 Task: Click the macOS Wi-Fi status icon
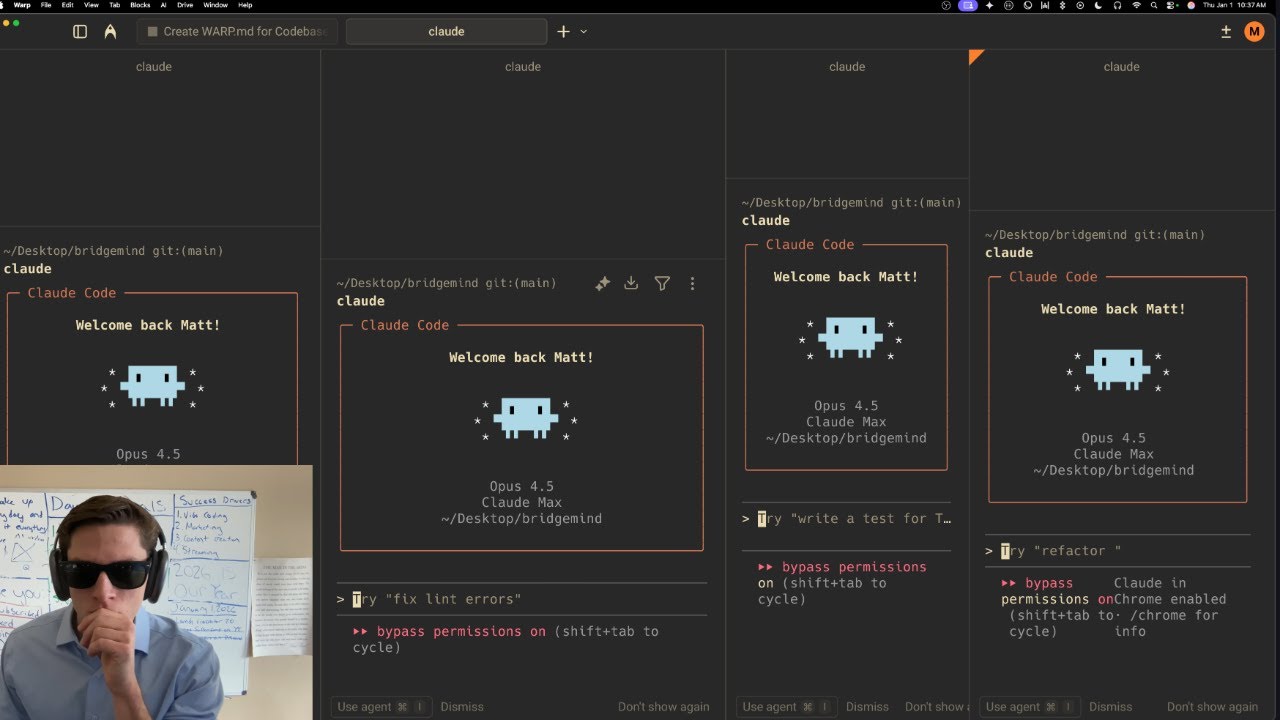pyautogui.click(x=1136, y=5)
